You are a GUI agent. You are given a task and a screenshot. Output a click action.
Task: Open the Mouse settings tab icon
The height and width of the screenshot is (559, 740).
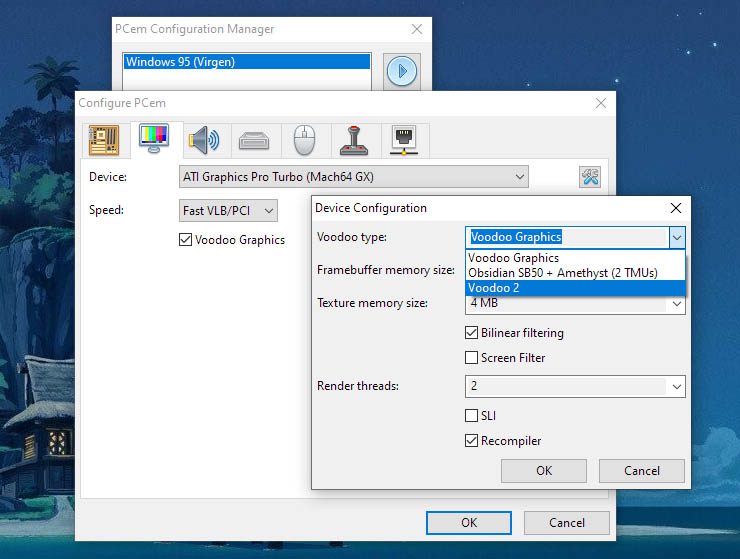coord(304,140)
